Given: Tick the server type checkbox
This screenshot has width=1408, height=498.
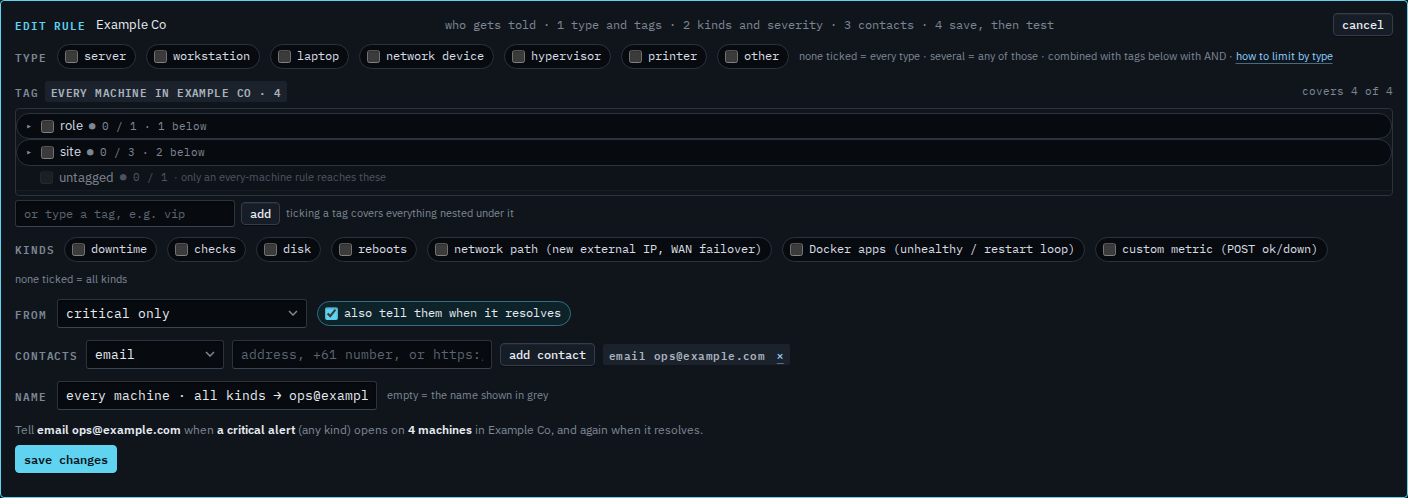Looking at the screenshot, I should [x=71, y=56].
